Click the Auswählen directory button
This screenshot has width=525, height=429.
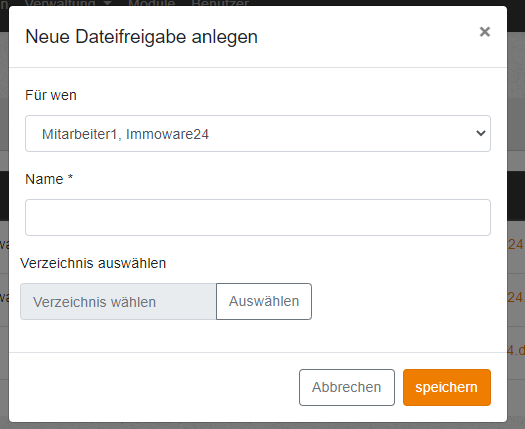point(264,301)
